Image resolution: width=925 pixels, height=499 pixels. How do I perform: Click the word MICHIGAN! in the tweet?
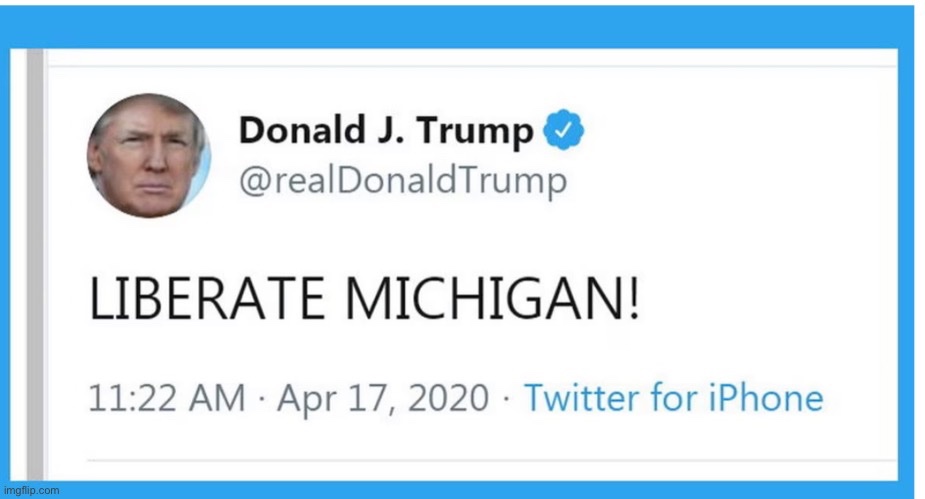(492, 298)
